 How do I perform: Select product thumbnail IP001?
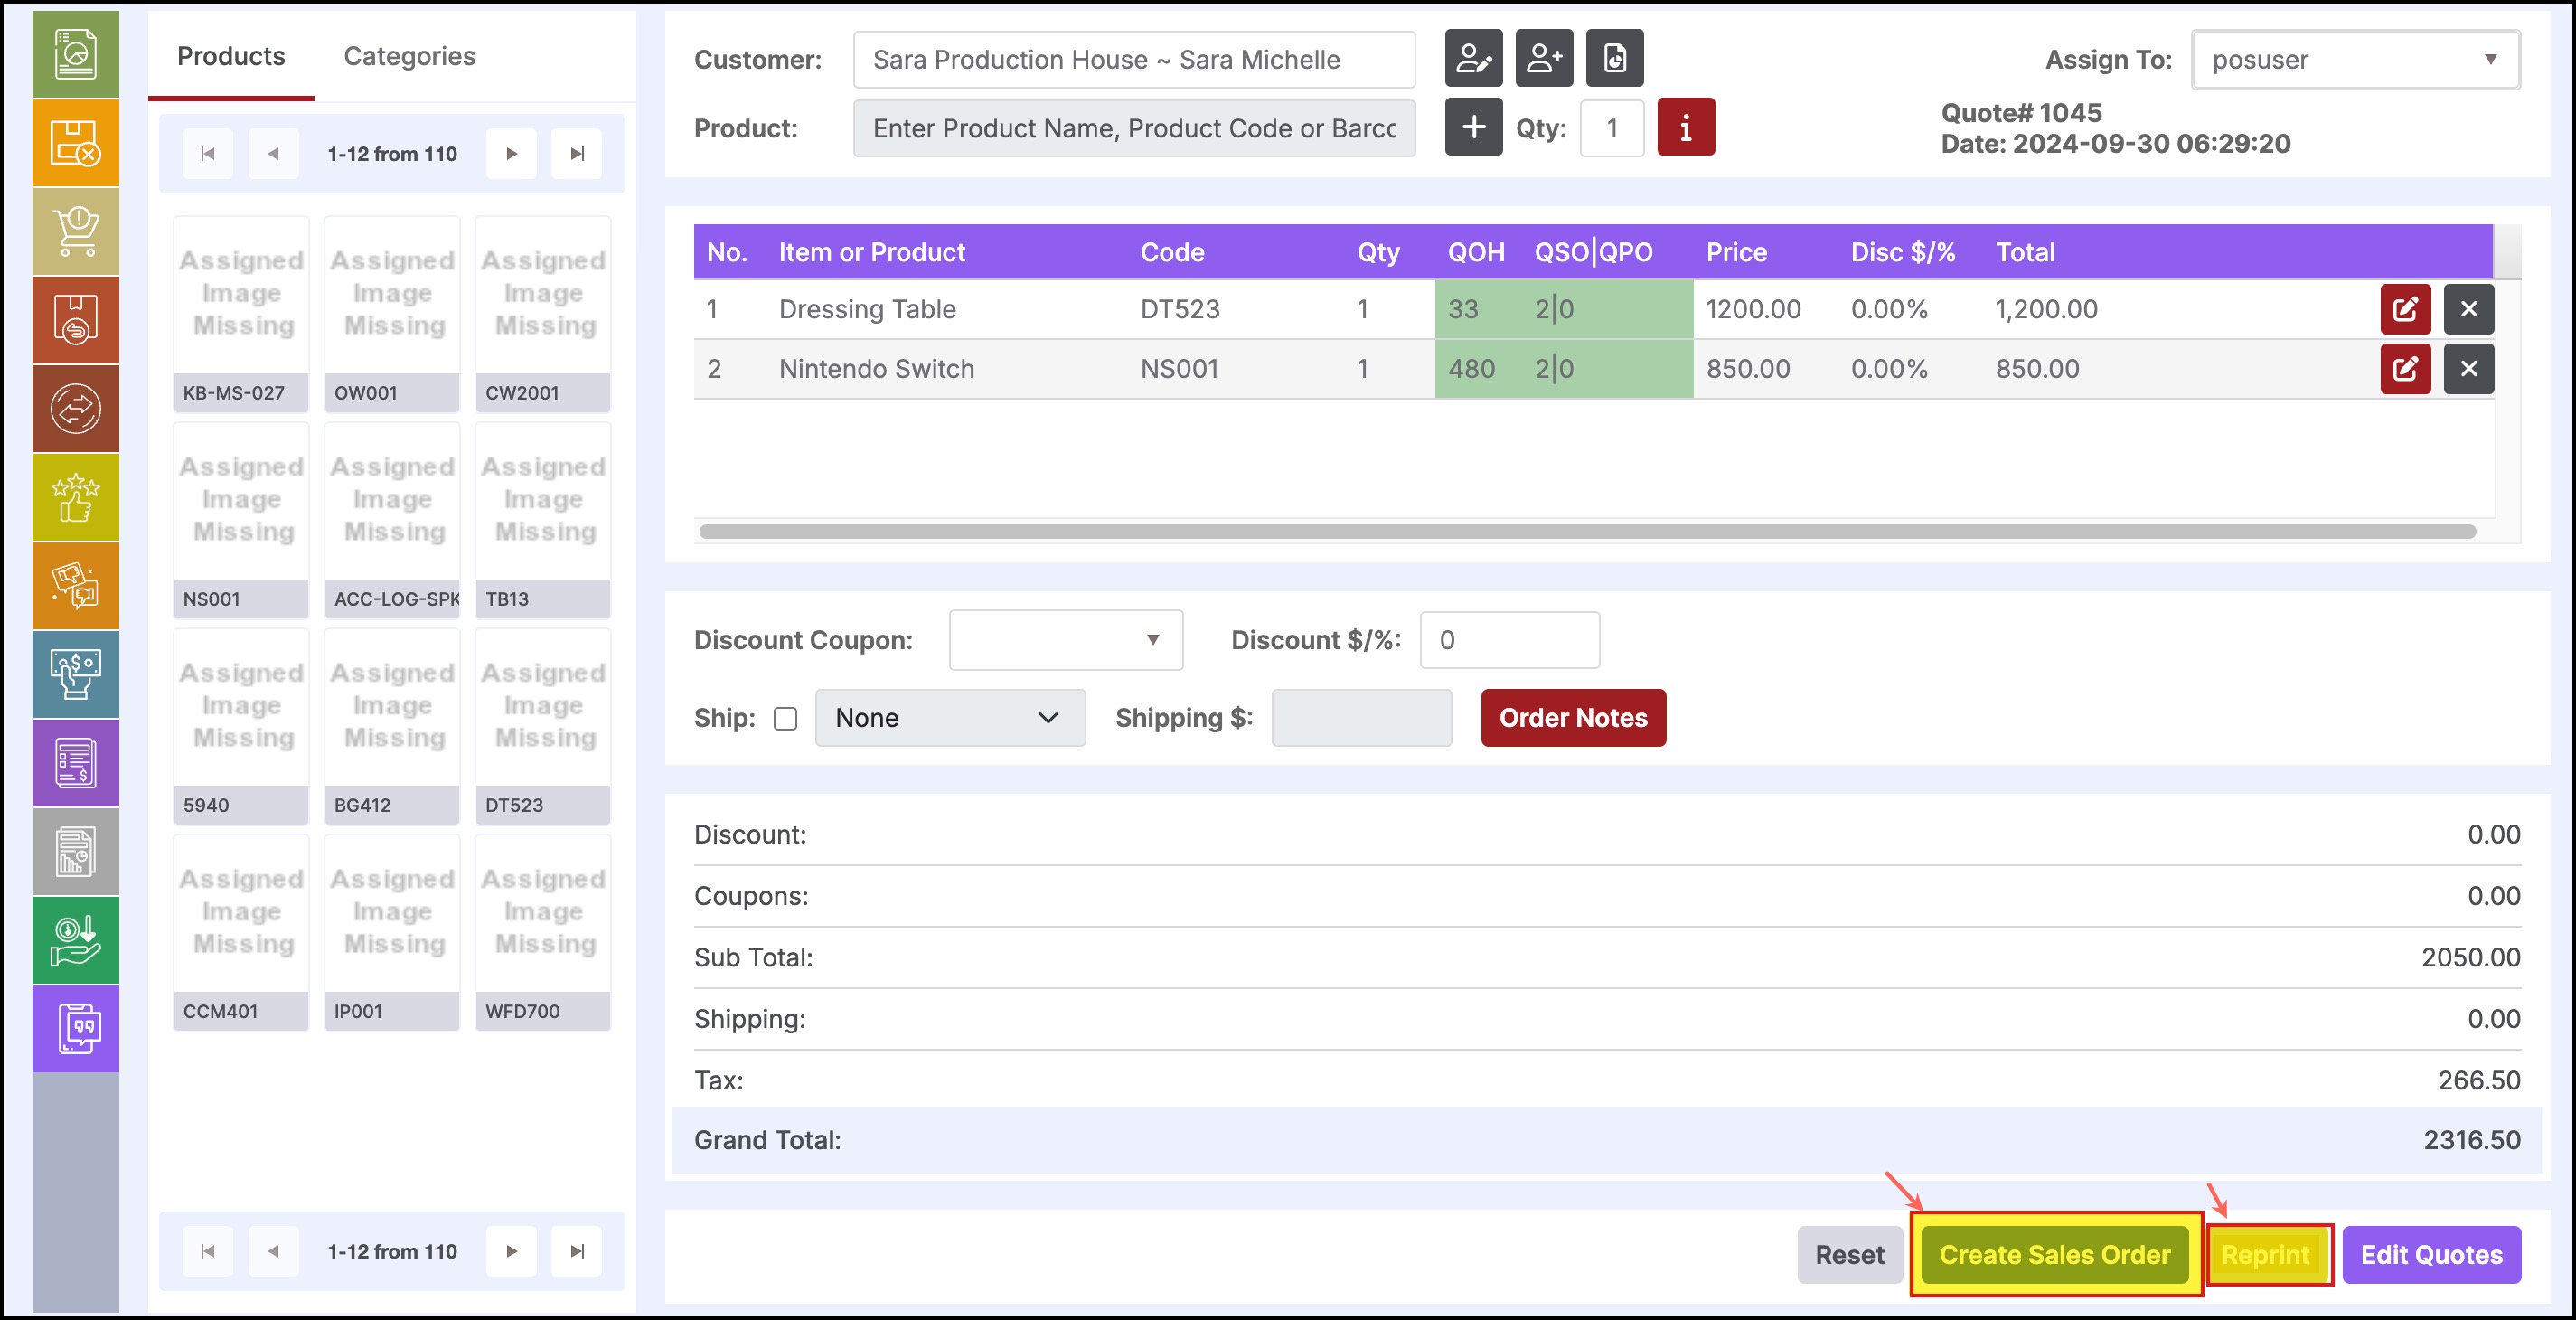click(x=392, y=932)
